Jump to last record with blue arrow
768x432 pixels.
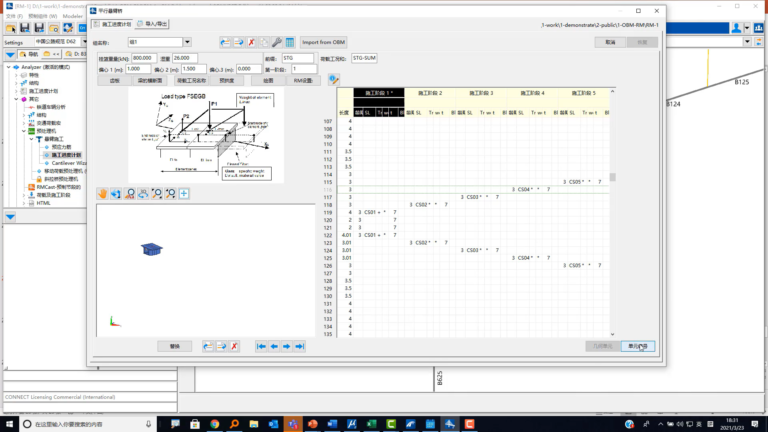(299, 346)
